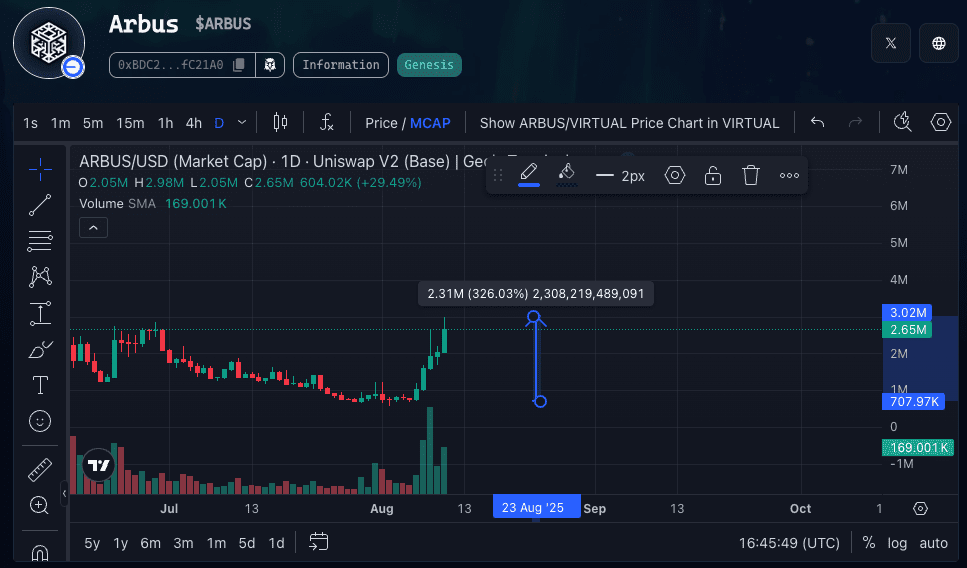967x568 pixels.
Task: Copy the contract address
Action: point(238,65)
